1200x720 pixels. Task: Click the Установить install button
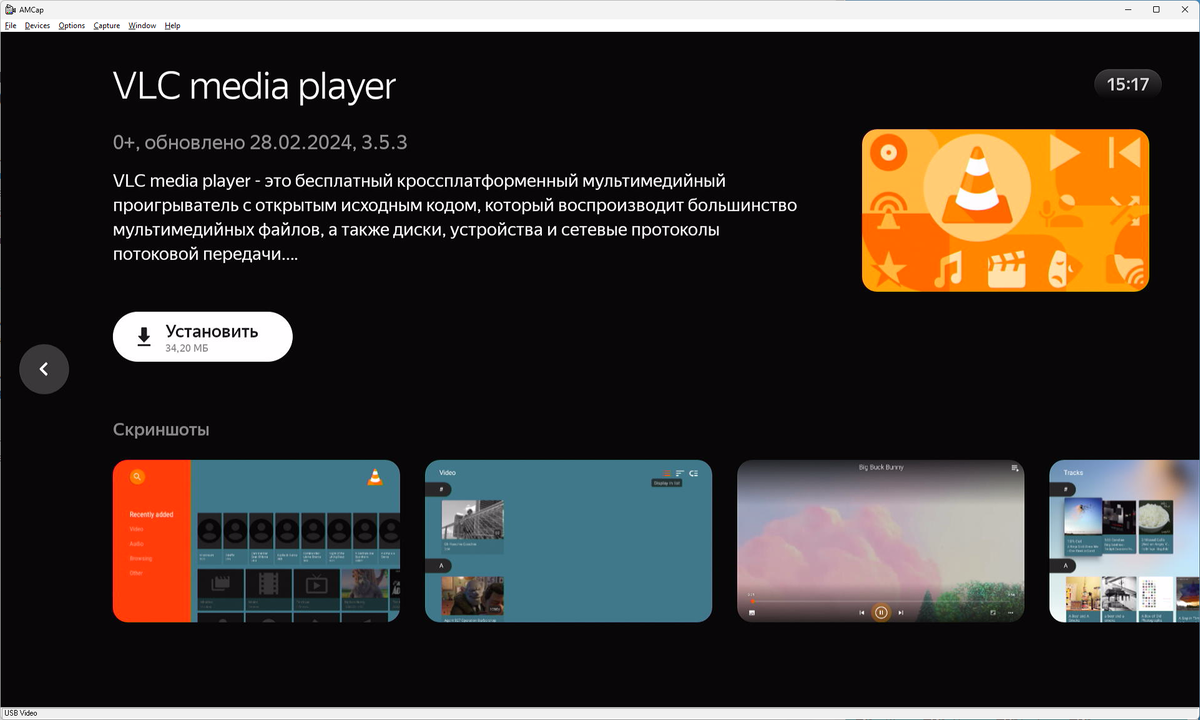203,336
